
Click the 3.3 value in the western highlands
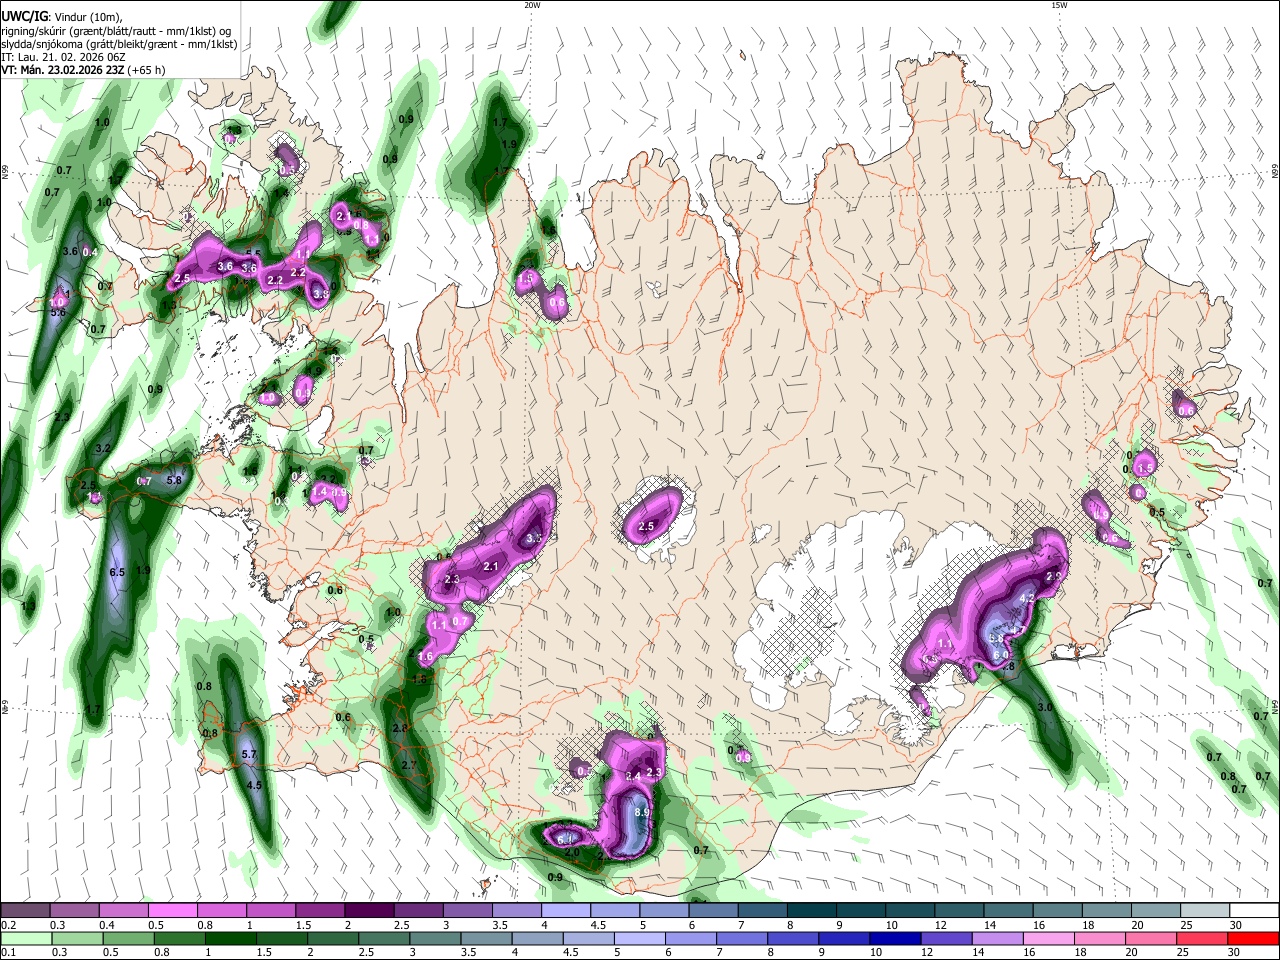coord(534,538)
